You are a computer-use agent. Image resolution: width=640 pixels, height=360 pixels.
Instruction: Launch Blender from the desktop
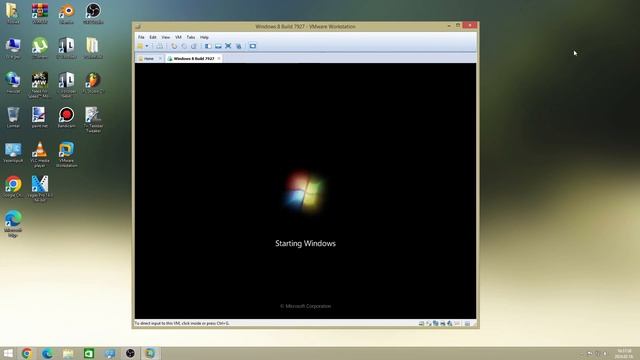click(x=66, y=13)
